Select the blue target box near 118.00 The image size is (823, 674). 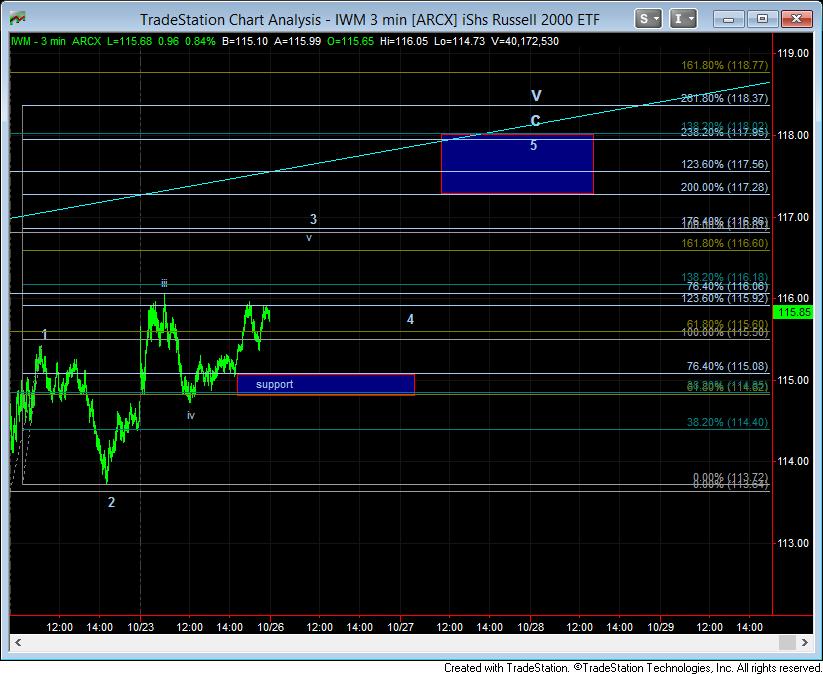(517, 164)
